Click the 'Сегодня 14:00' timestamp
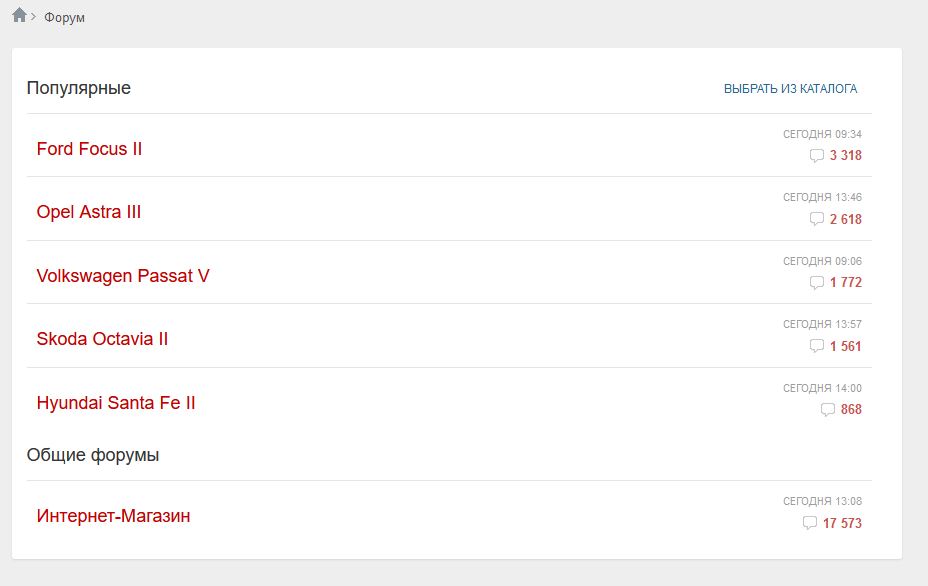Viewport: 928px width, 586px height. (x=822, y=388)
